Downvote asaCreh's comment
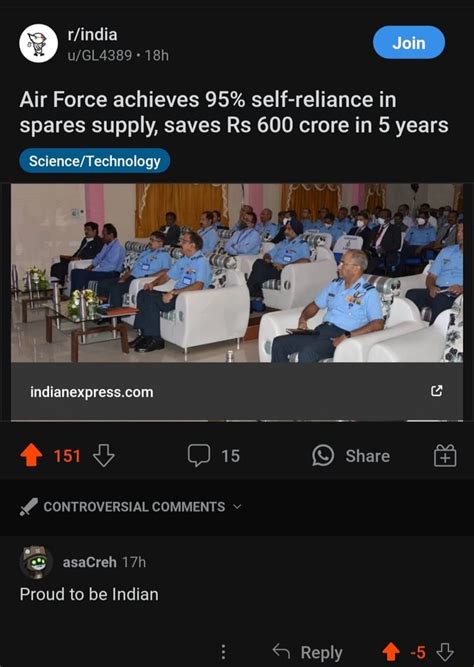The height and width of the screenshot is (667, 474). 445,652
